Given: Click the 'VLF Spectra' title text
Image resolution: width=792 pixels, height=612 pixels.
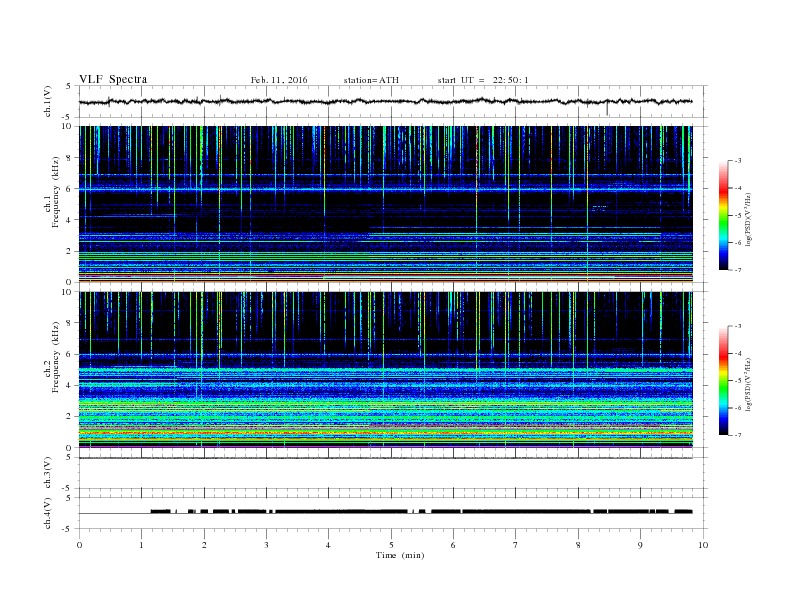Looking at the screenshot, I should [113, 79].
